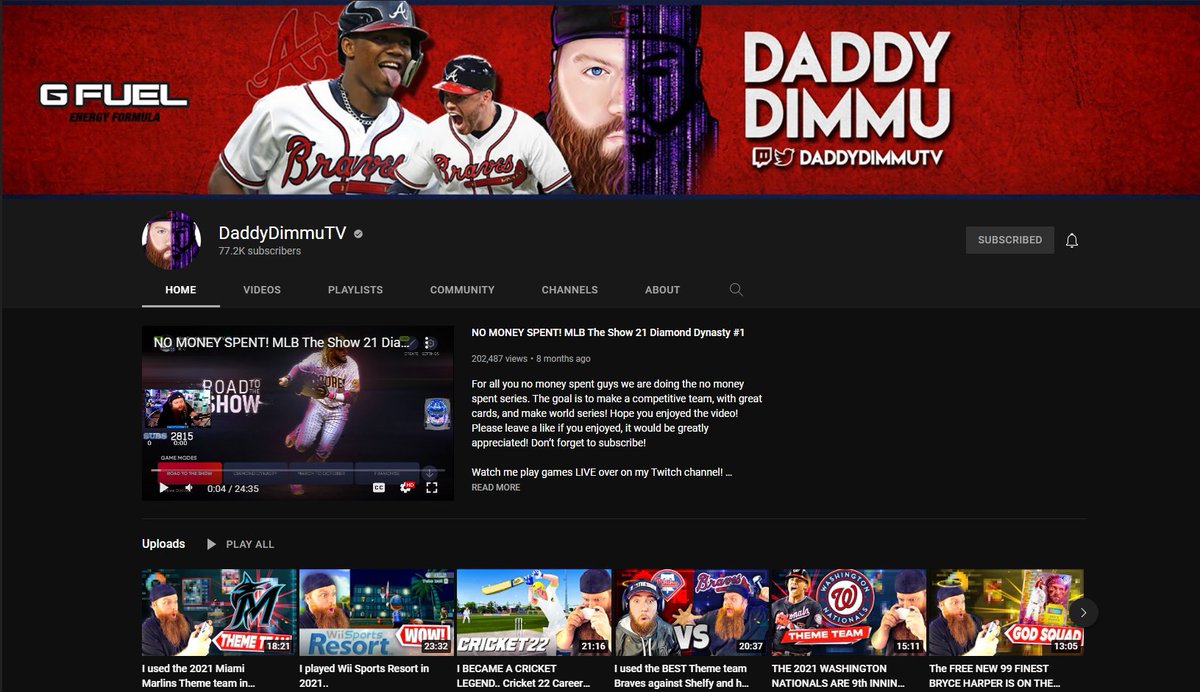Open the PLAYLISTS tab
Viewport: 1200px width, 692px height.
coord(355,290)
